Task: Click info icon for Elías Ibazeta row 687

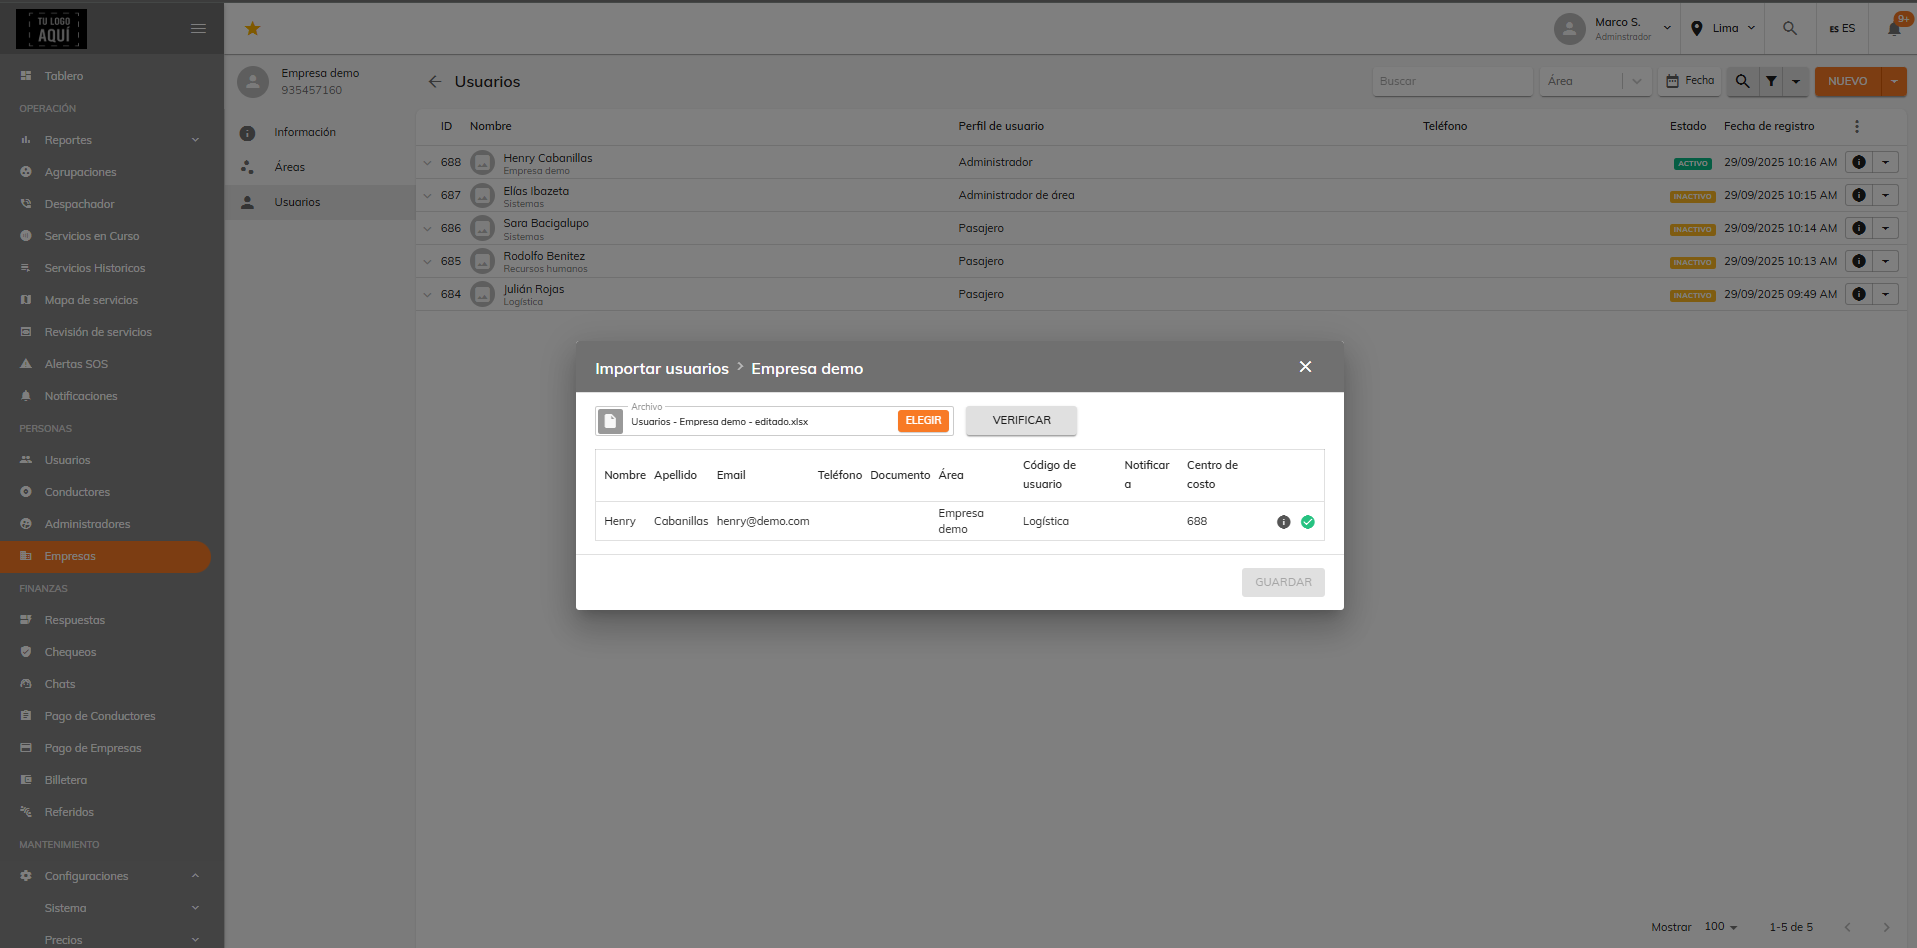Action: coord(1859,195)
